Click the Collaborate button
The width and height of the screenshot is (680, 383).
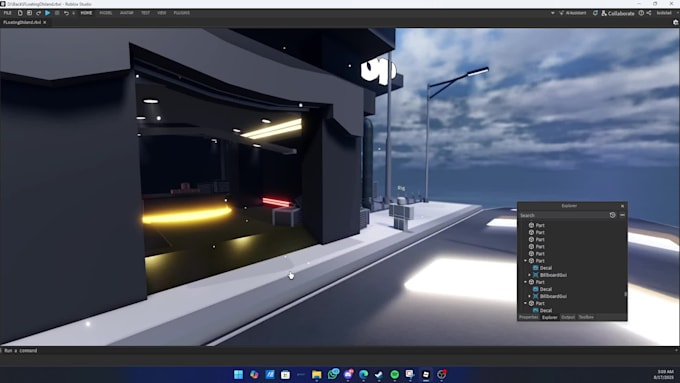tap(618, 13)
